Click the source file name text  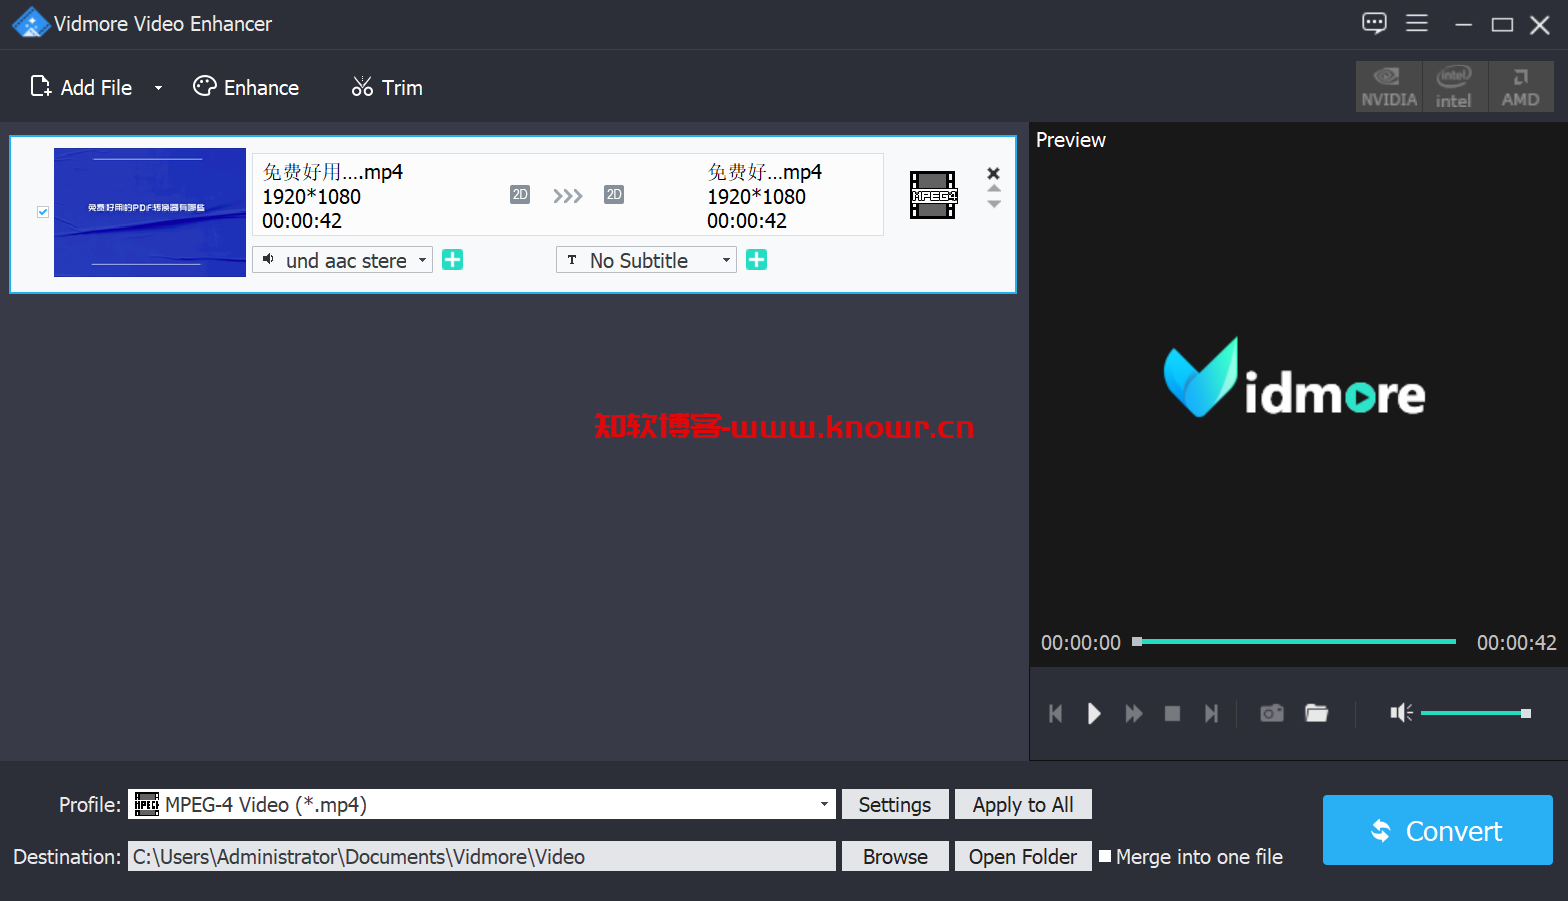pos(333,172)
